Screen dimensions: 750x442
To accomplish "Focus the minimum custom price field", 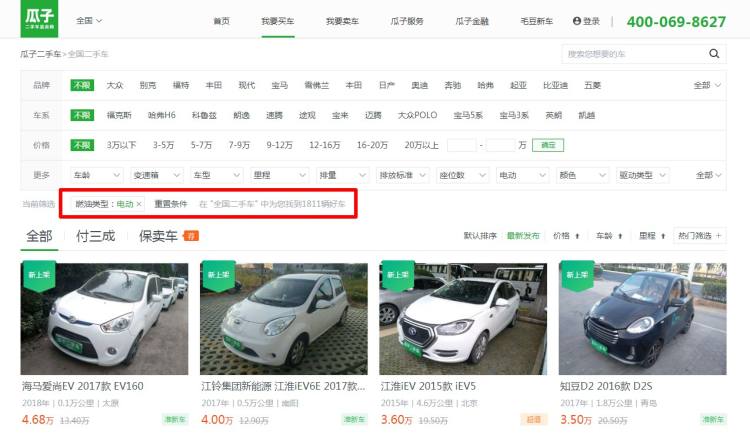I will pos(462,145).
